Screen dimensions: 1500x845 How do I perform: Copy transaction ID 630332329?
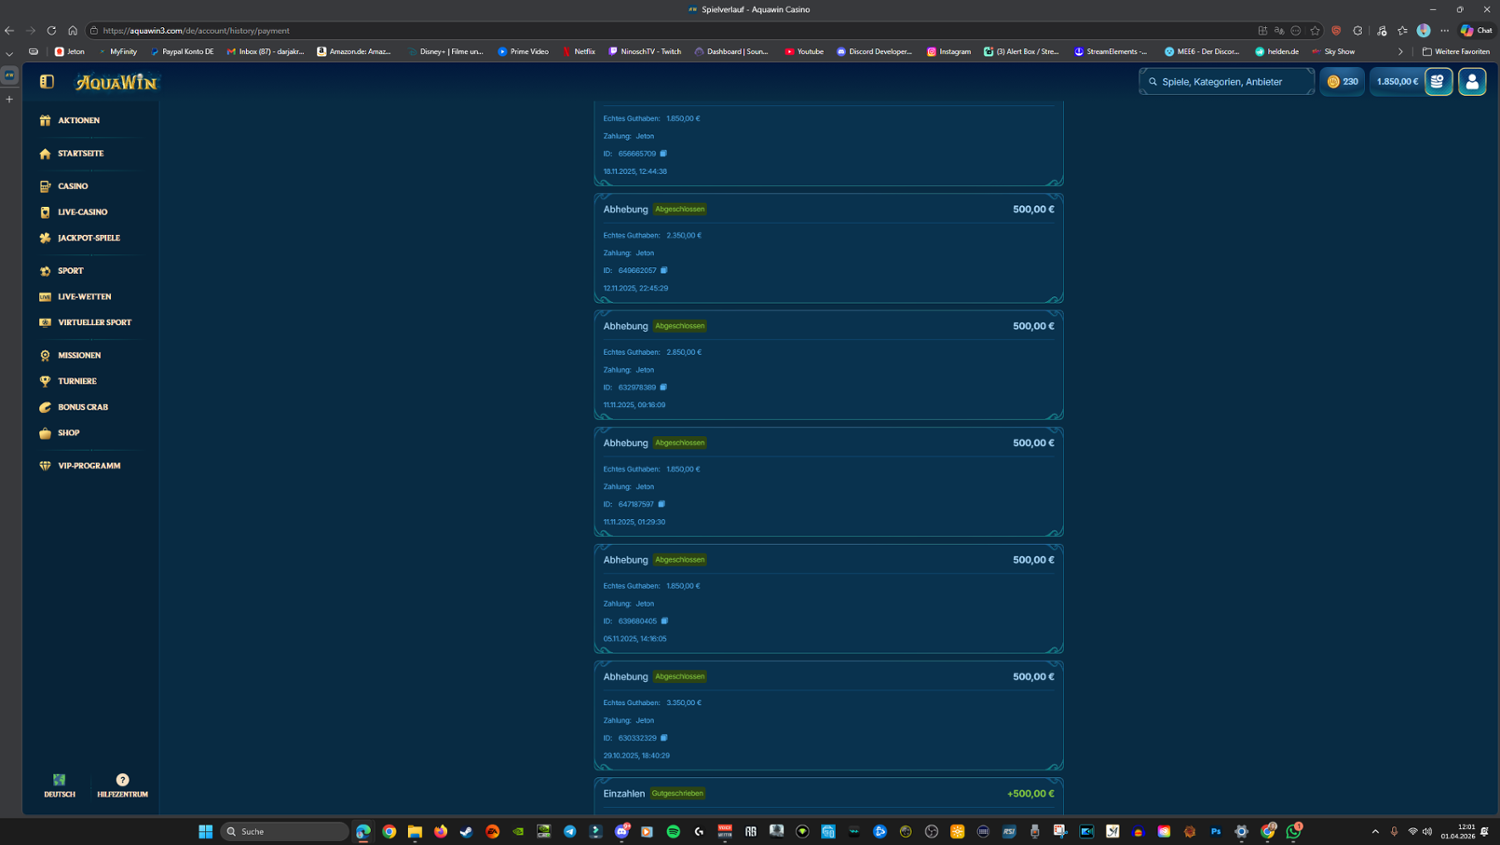click(664, 738)
